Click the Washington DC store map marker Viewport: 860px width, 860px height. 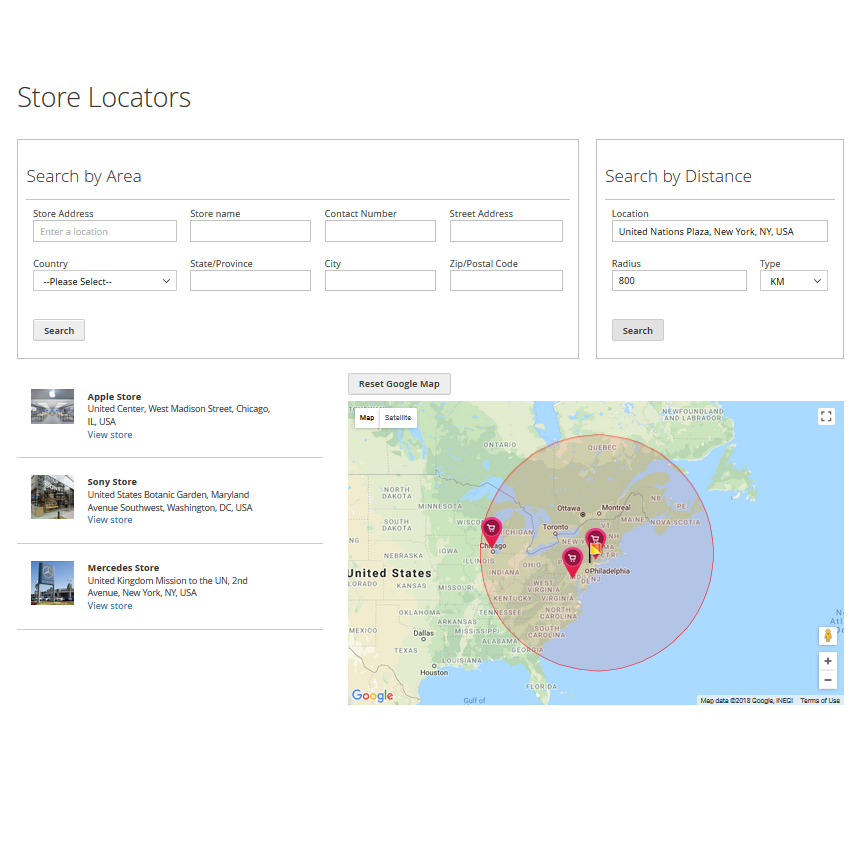(x=573, y=562)
